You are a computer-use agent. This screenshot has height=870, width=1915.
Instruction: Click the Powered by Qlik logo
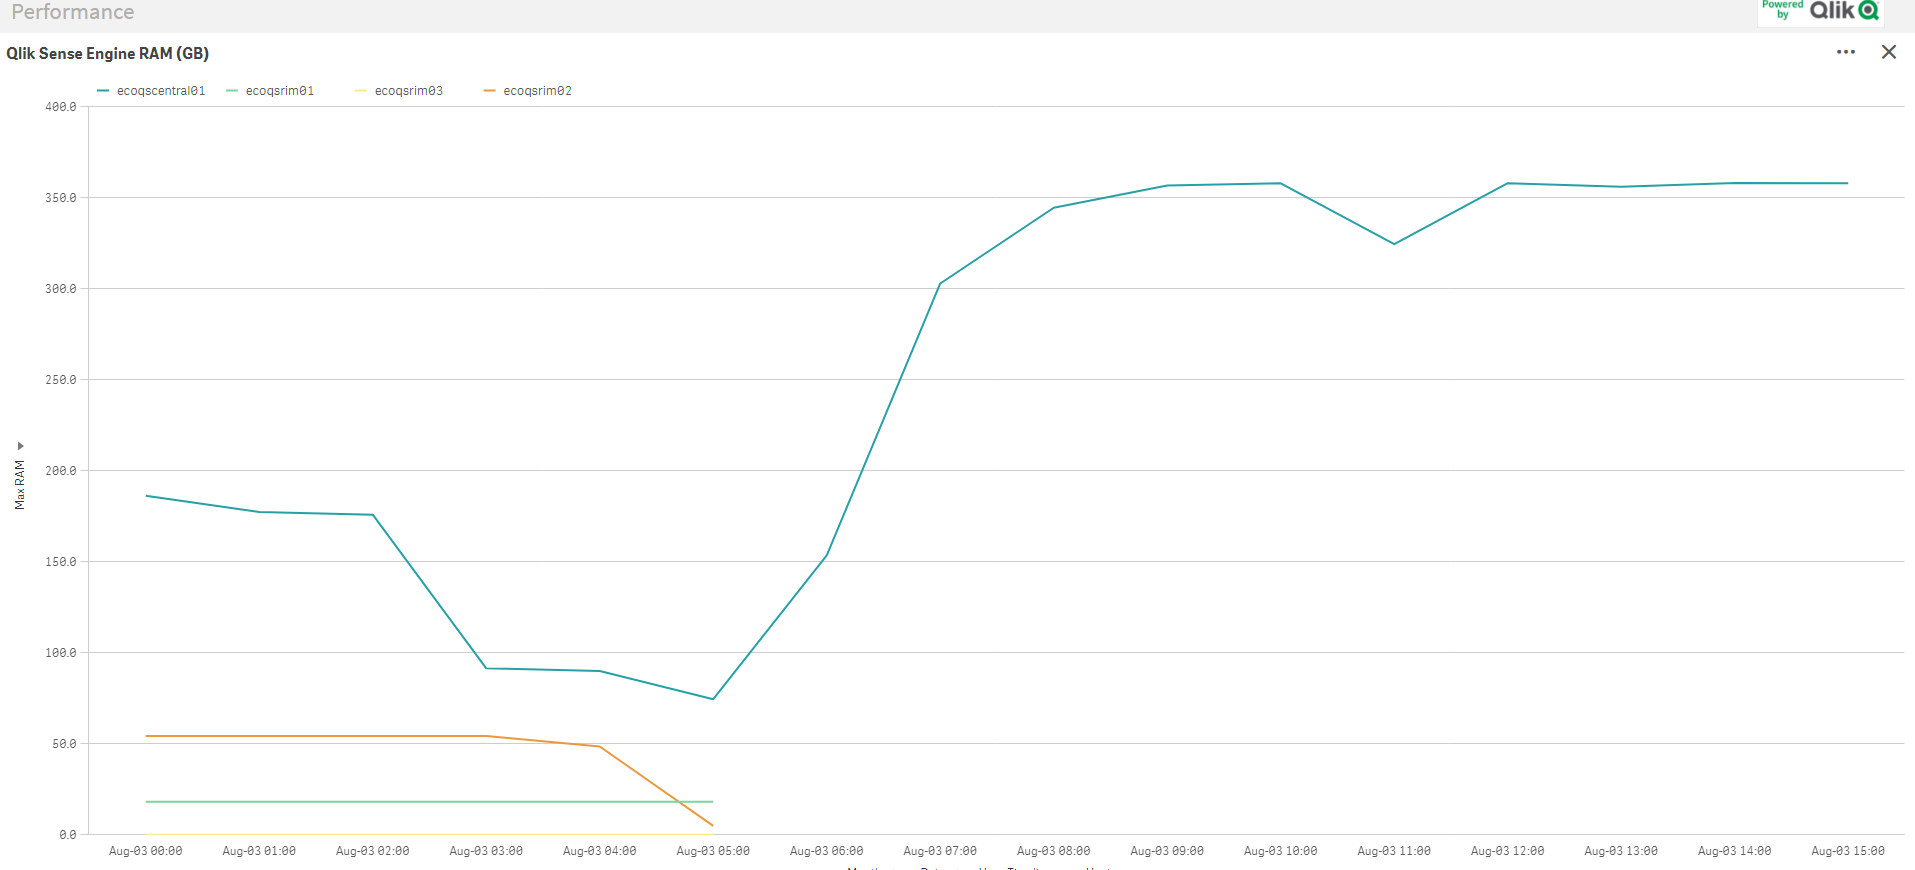(1820, 11)
